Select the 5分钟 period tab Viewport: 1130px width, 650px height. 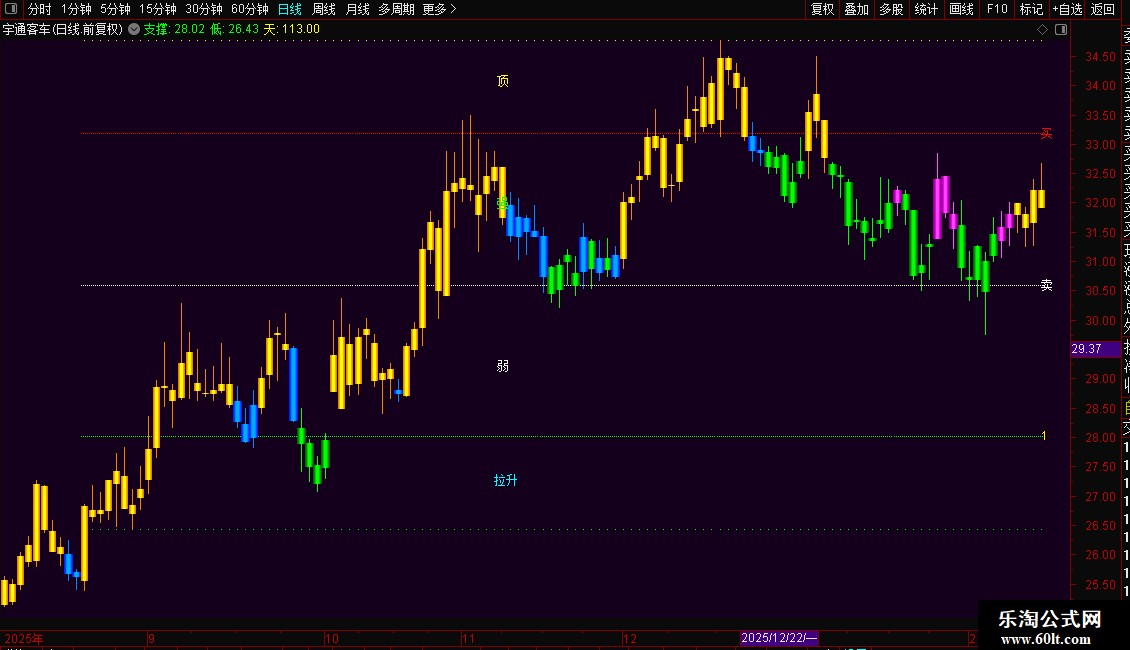[x=115, y=9]
